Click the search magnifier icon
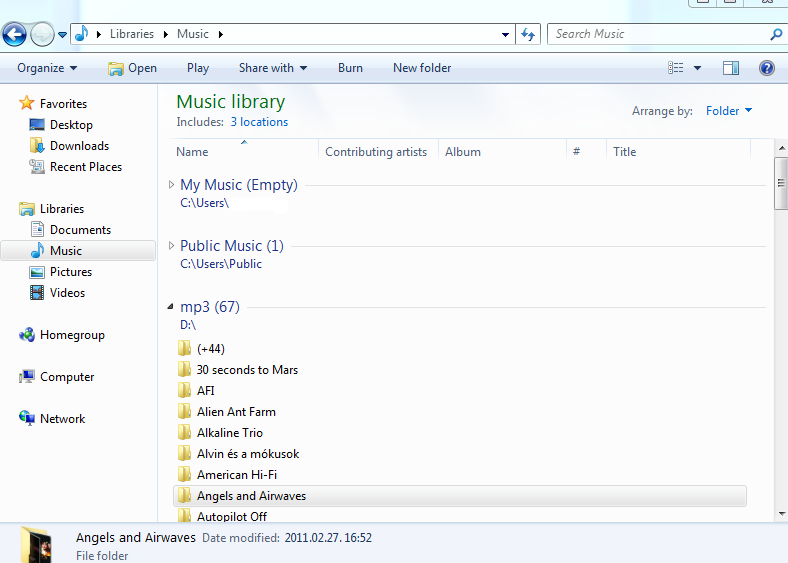Screen dimensions: 788x563 click(x=776, y=34)
